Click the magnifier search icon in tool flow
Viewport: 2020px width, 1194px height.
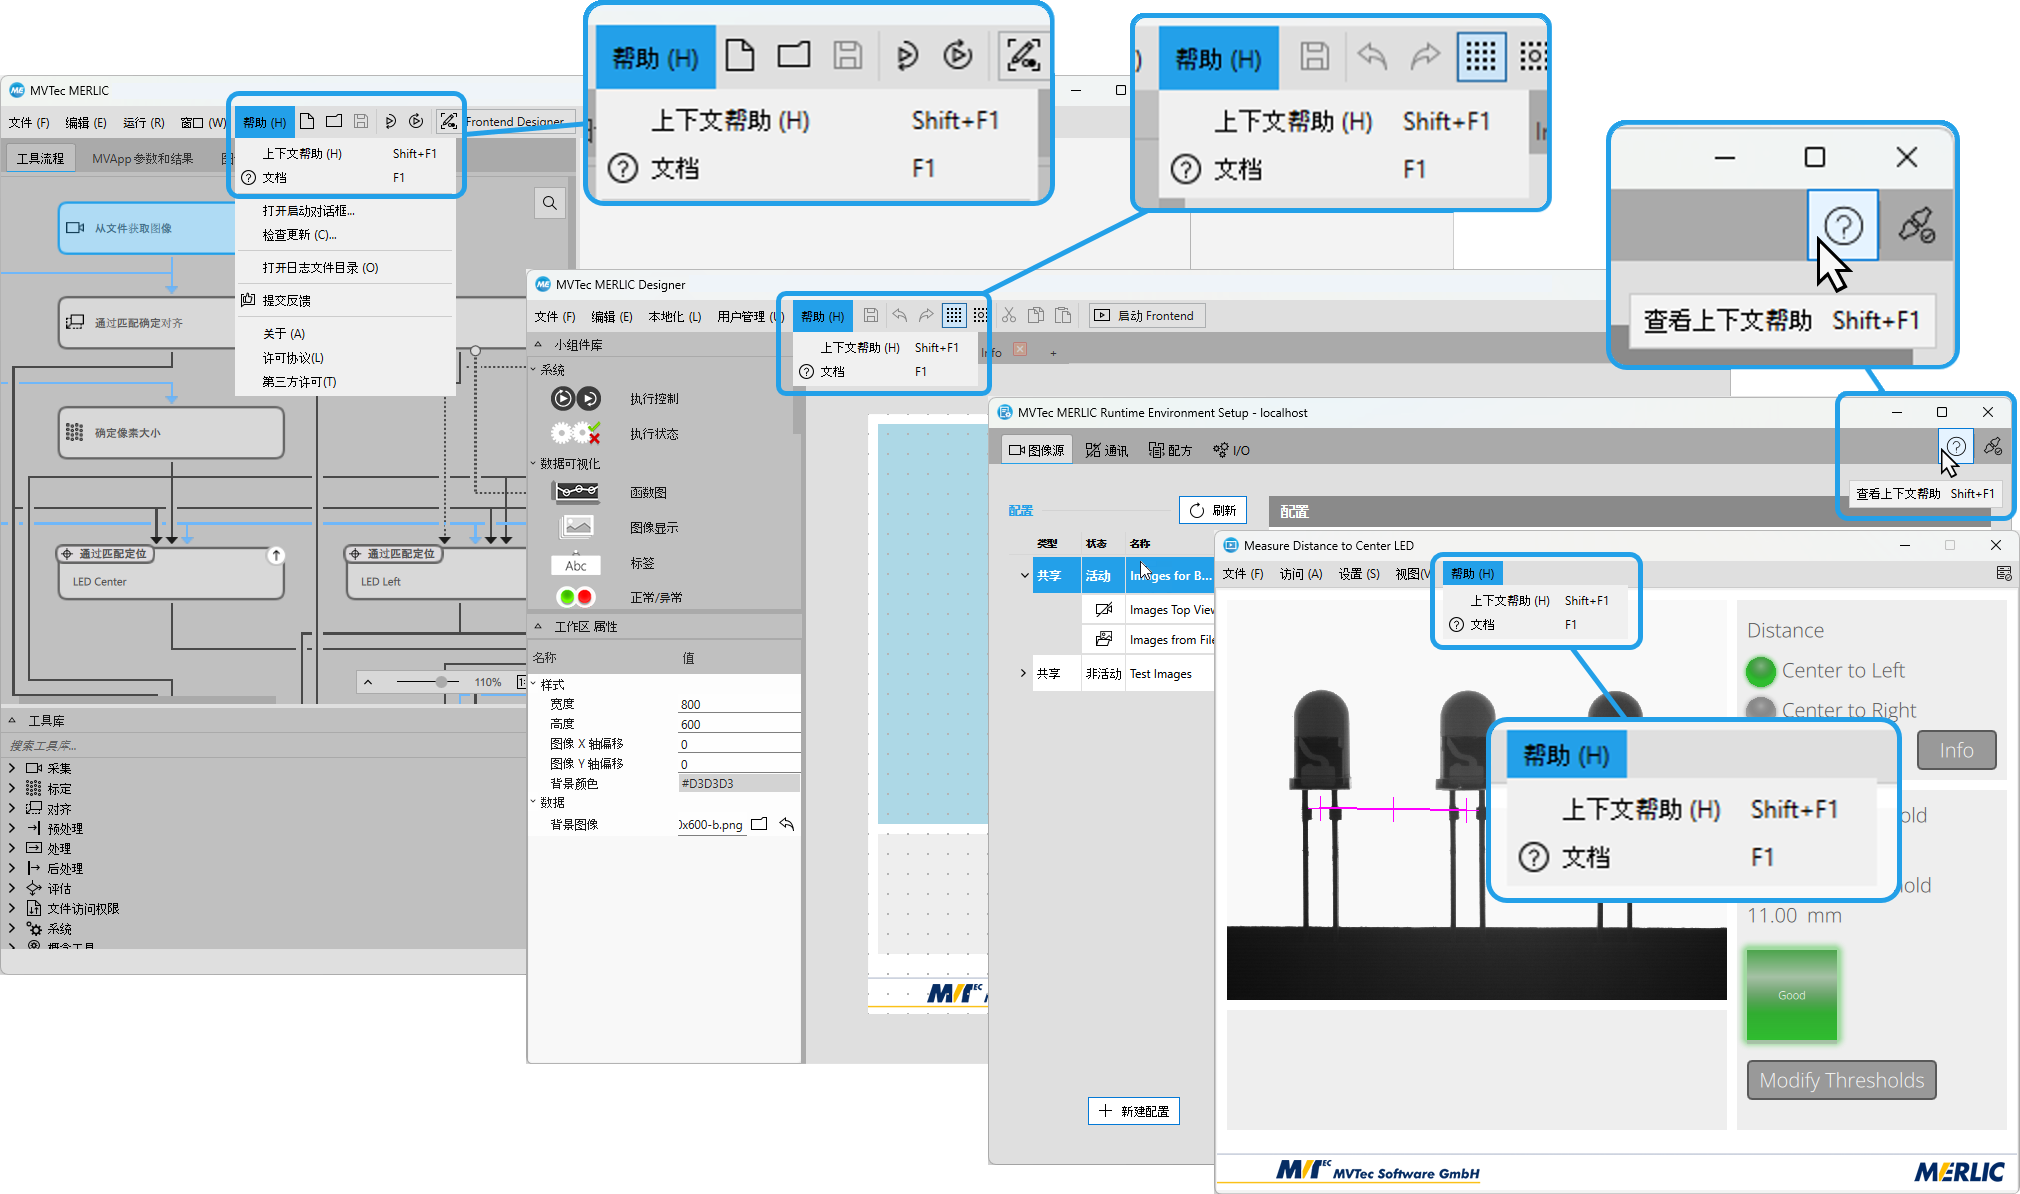tap(550, 203)
